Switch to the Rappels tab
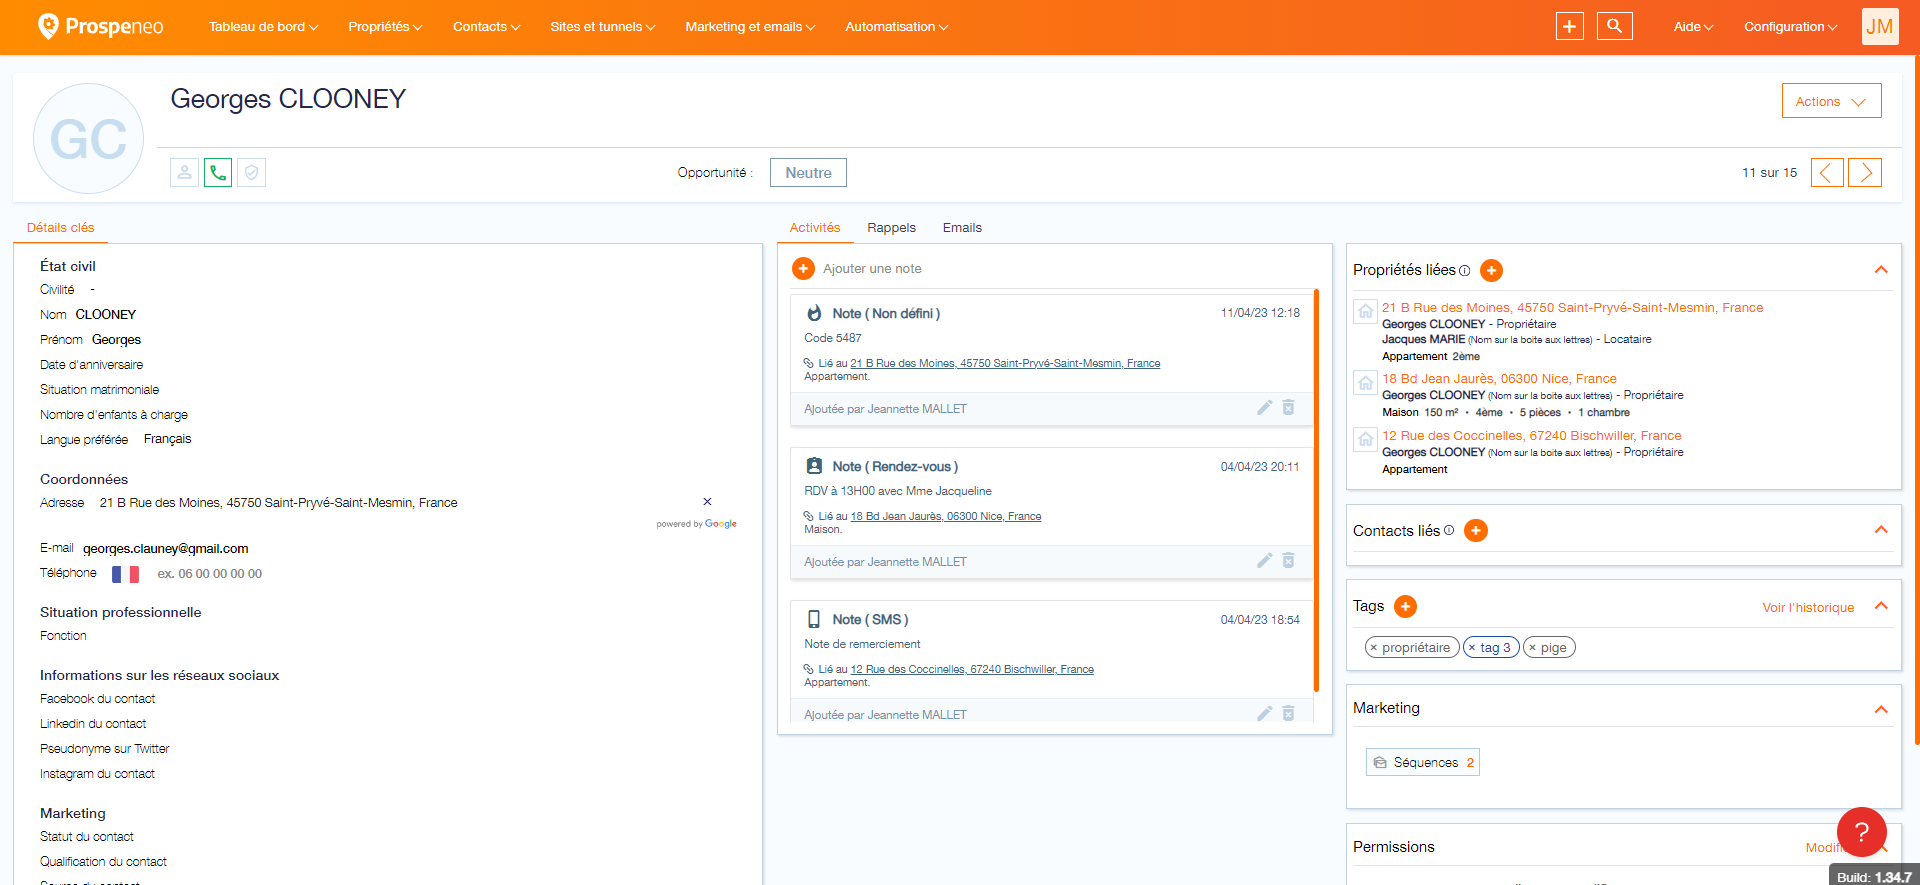 tap(891, 228)
